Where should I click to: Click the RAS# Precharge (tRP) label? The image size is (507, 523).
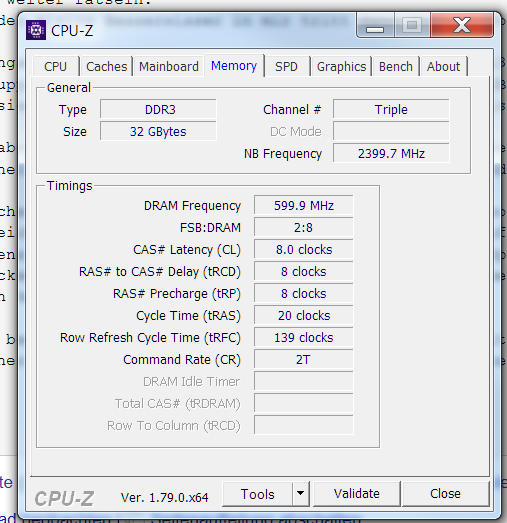click(x=177, y=294)
